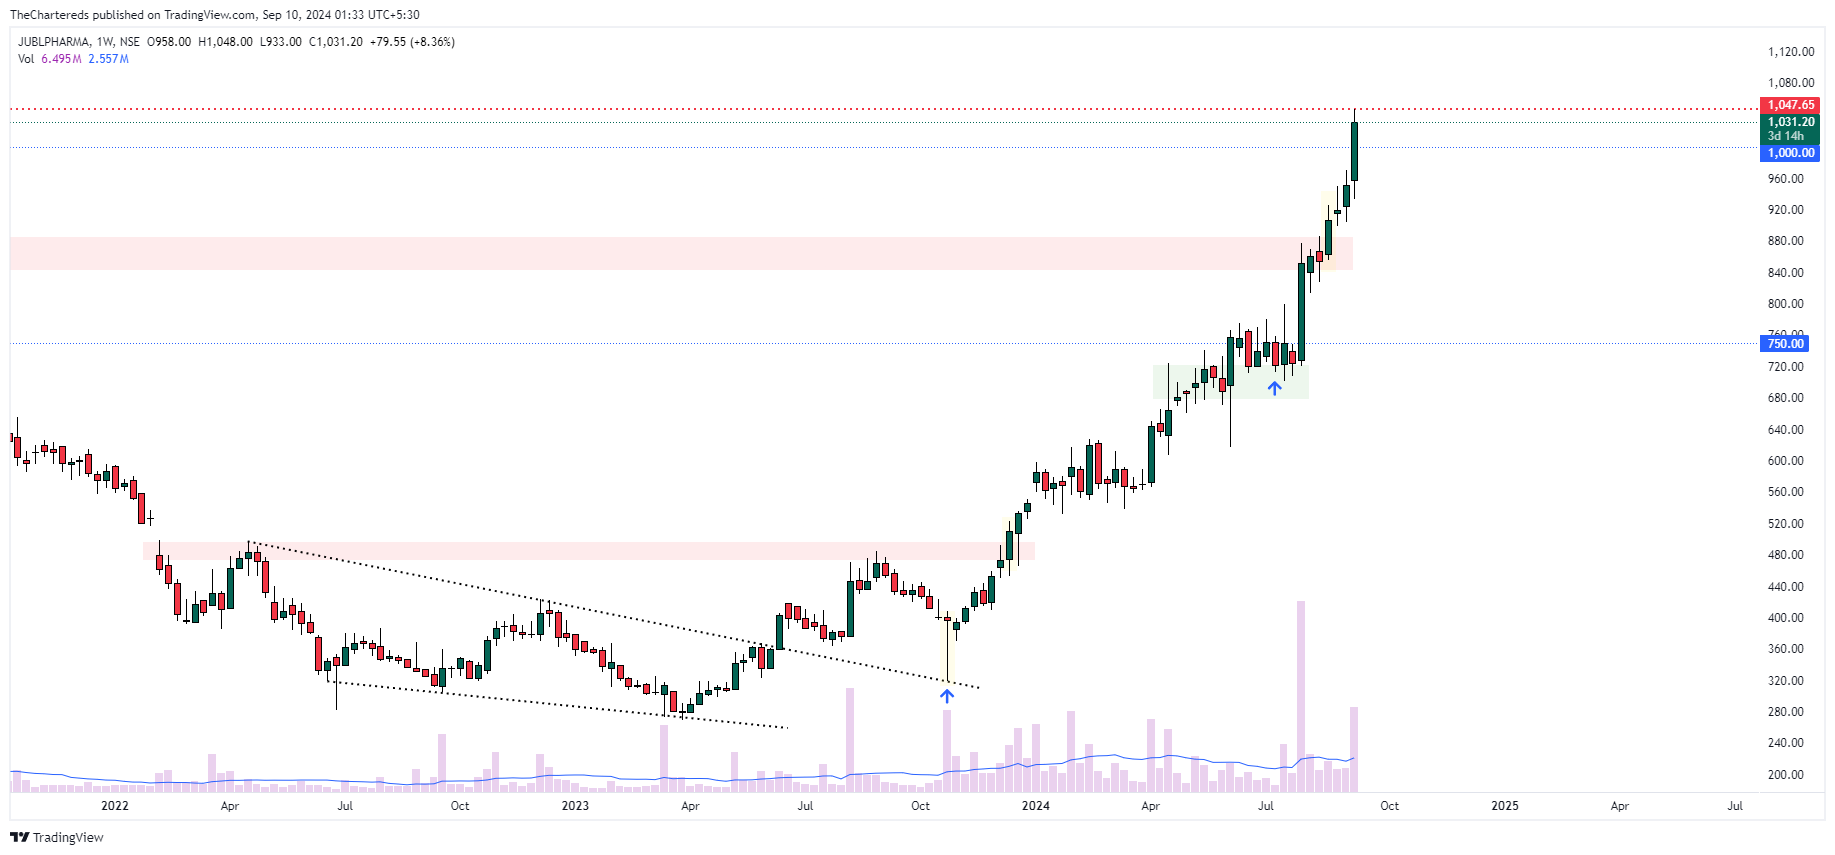Image resolution: width=1835 pixels, height=855 pixels.
Task: Click the 640.00 price axis value
Action: coord(1786,430)
